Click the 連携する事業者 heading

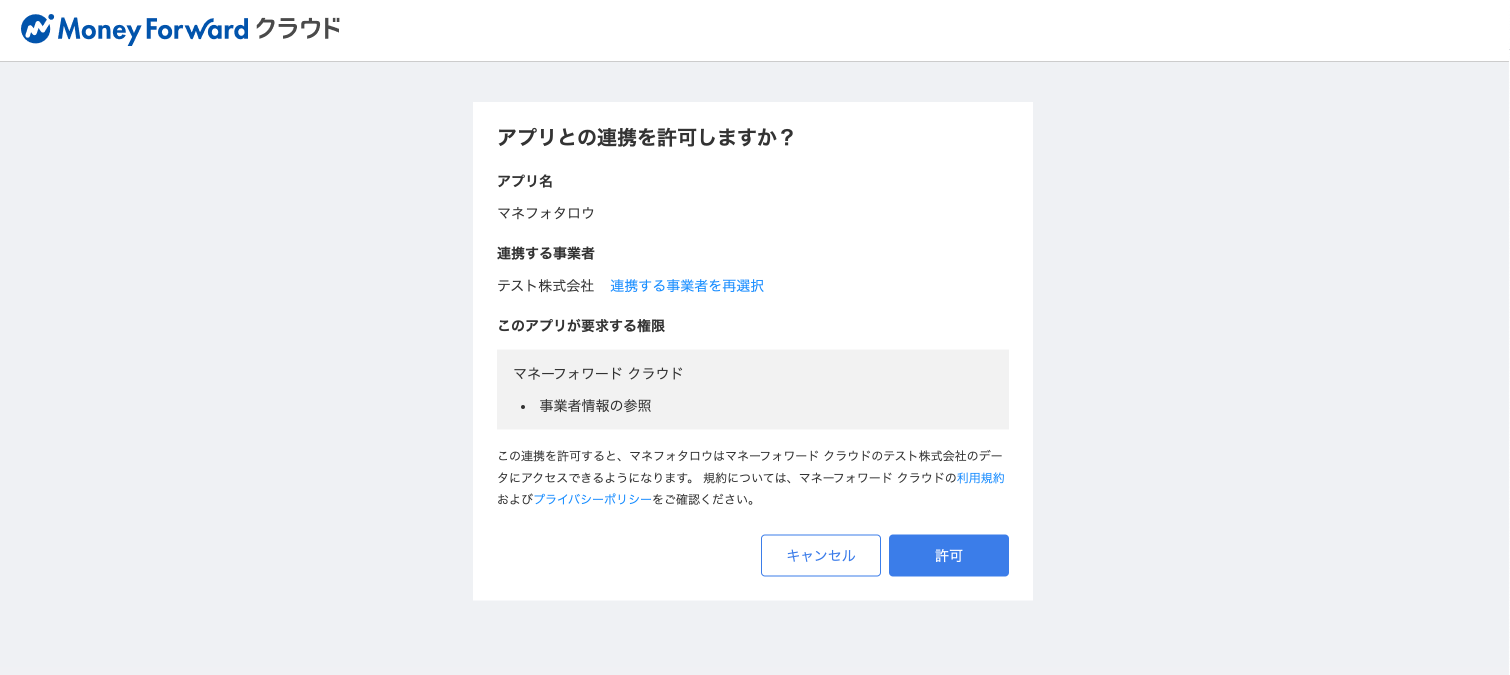(545, 253)
